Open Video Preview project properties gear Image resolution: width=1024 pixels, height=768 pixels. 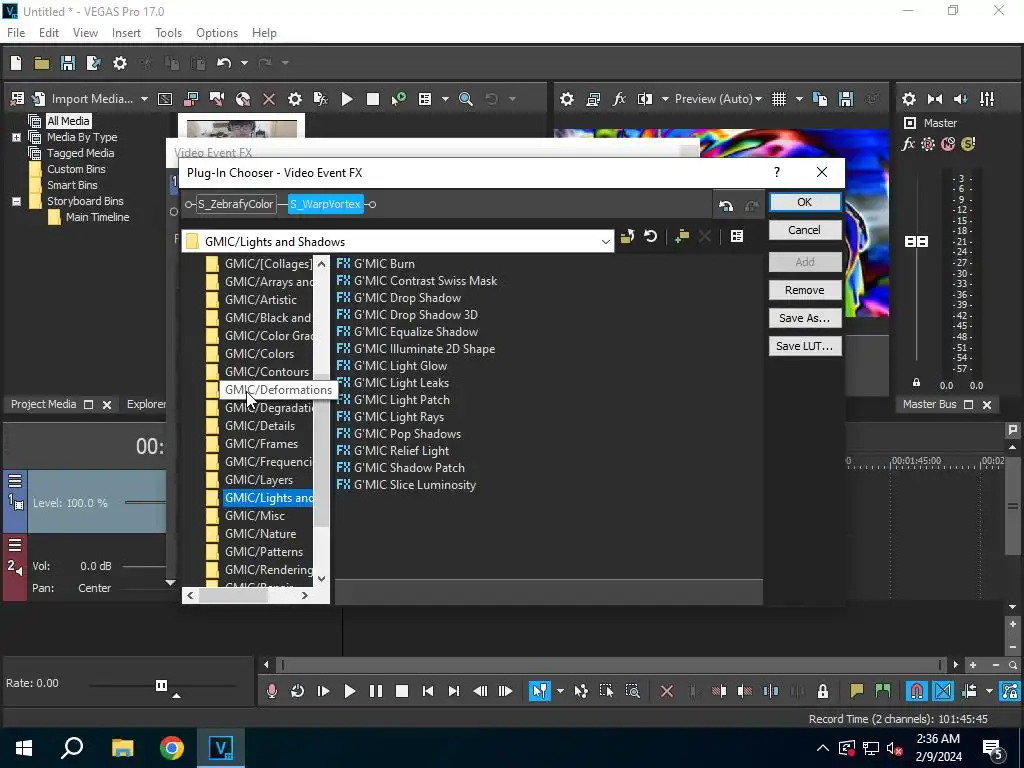[x=567, y=99]
